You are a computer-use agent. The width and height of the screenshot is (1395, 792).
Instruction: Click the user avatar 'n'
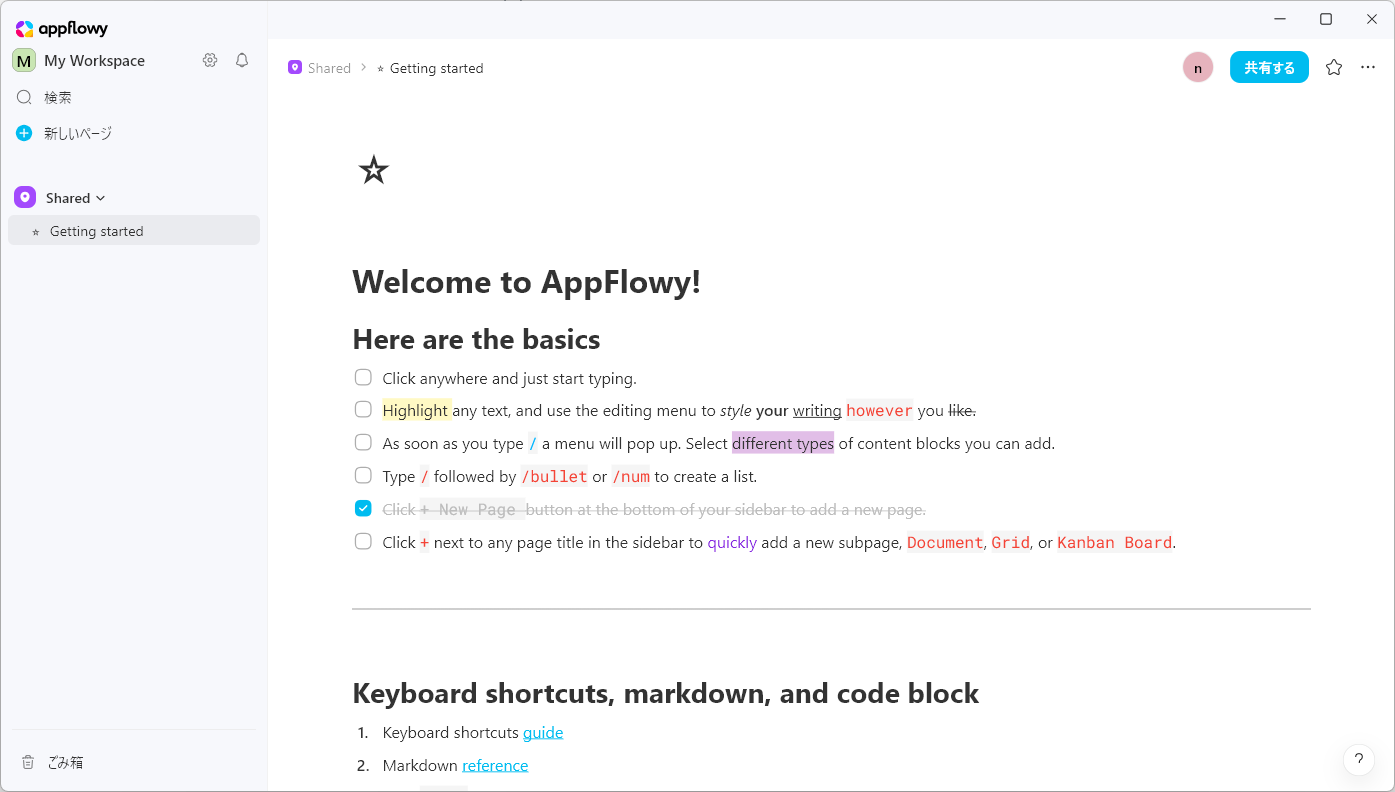point(1198,67)
